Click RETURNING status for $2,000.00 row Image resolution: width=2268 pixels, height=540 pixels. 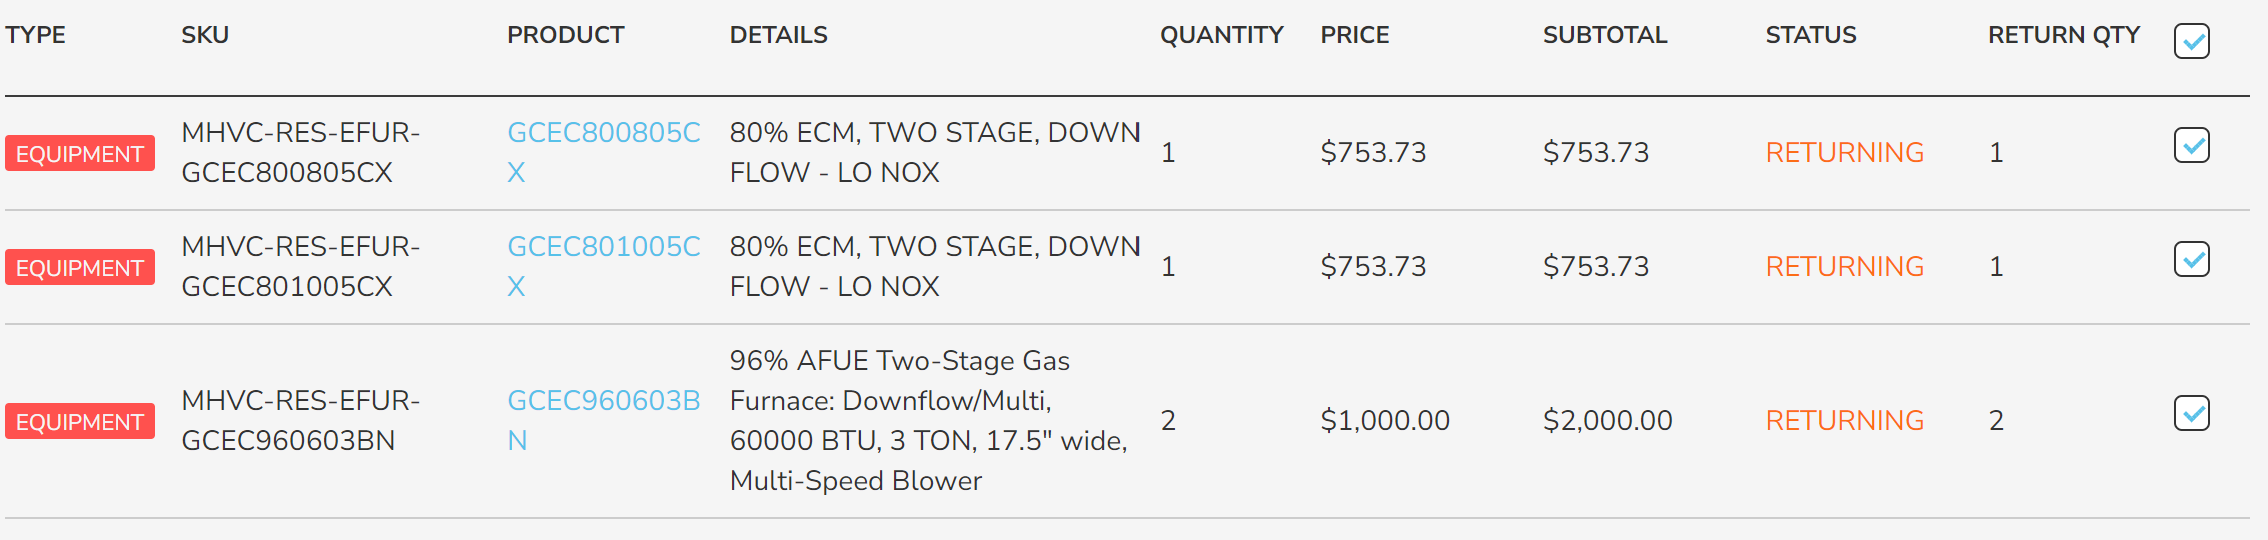point(1844,420)
